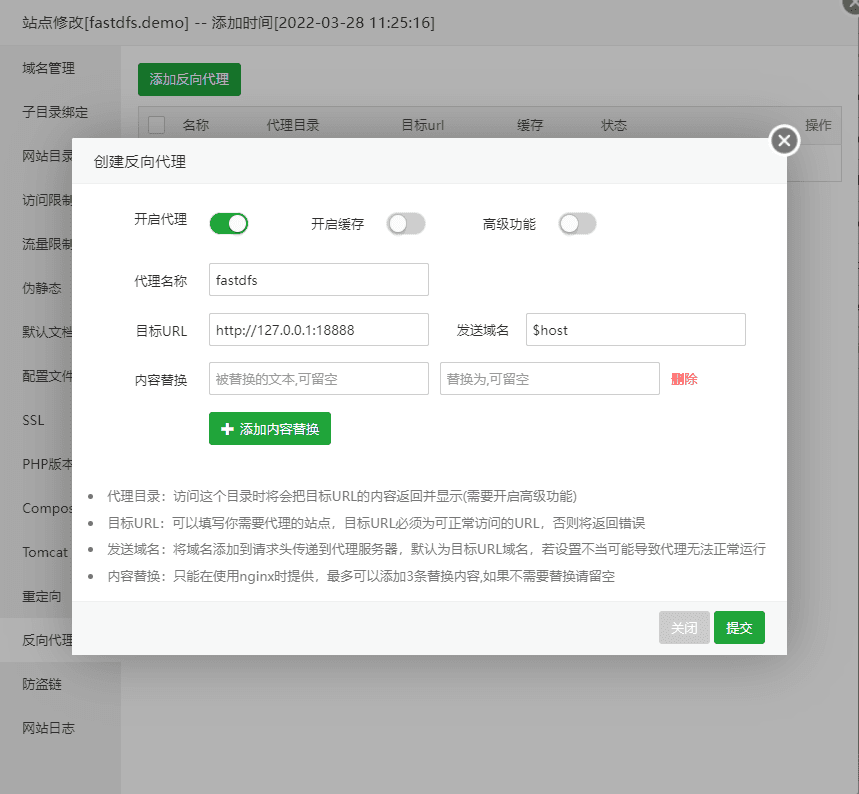Click the red 删除 link
The height and width of the screenshot is (794, 859).
click(x=684, y=379)
